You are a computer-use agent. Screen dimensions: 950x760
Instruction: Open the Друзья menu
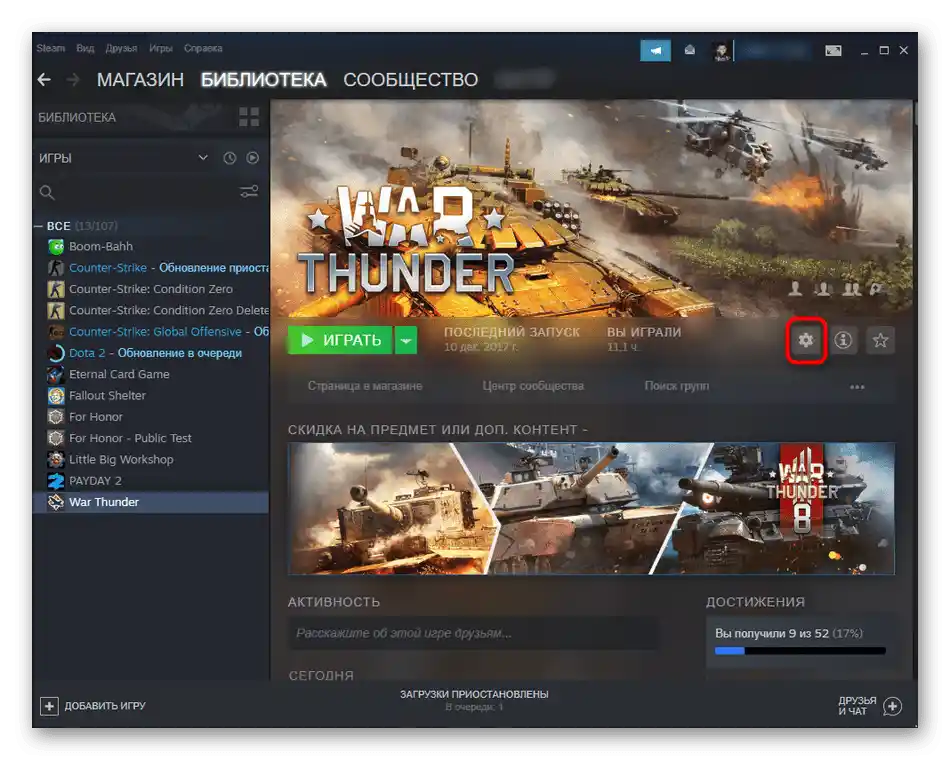pyautogui.click(x=121, y=48)
